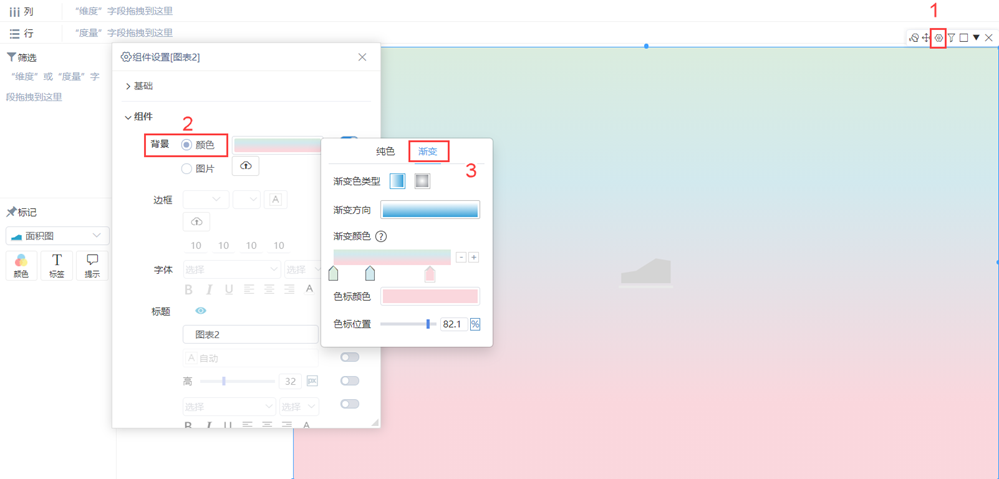The image size is (999, 479).
Task: Click the 提示 speech bubble button under 标记
Action: (92, 266)
